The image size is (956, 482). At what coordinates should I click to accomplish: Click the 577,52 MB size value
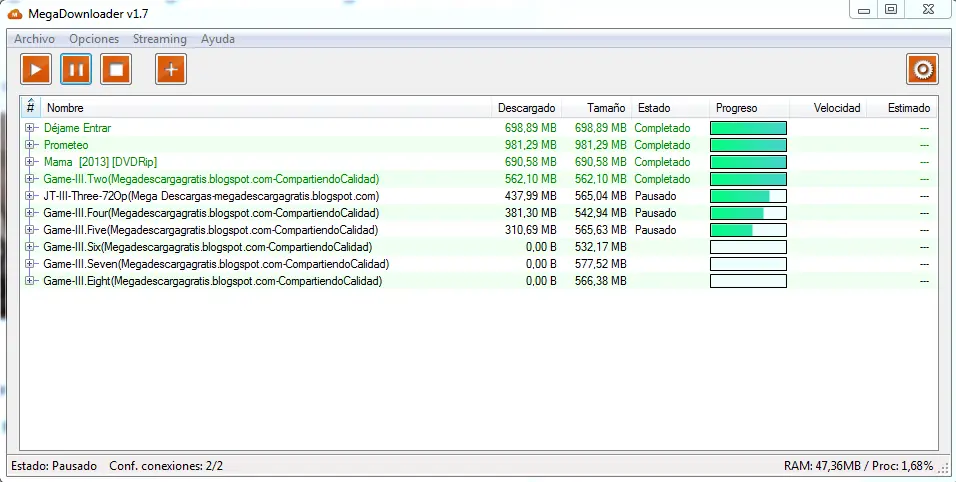point(601,264)
